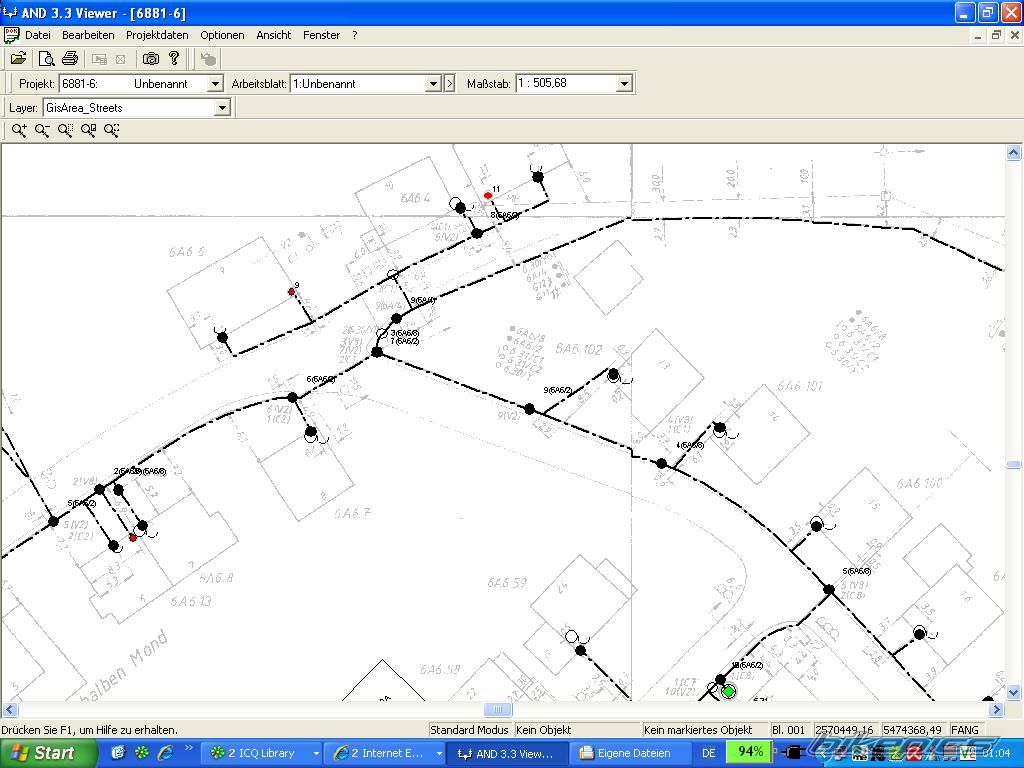Expand ICQ Library taskbar group arrow
This screenshot has width=1024, height=768.
pos(316,754)
